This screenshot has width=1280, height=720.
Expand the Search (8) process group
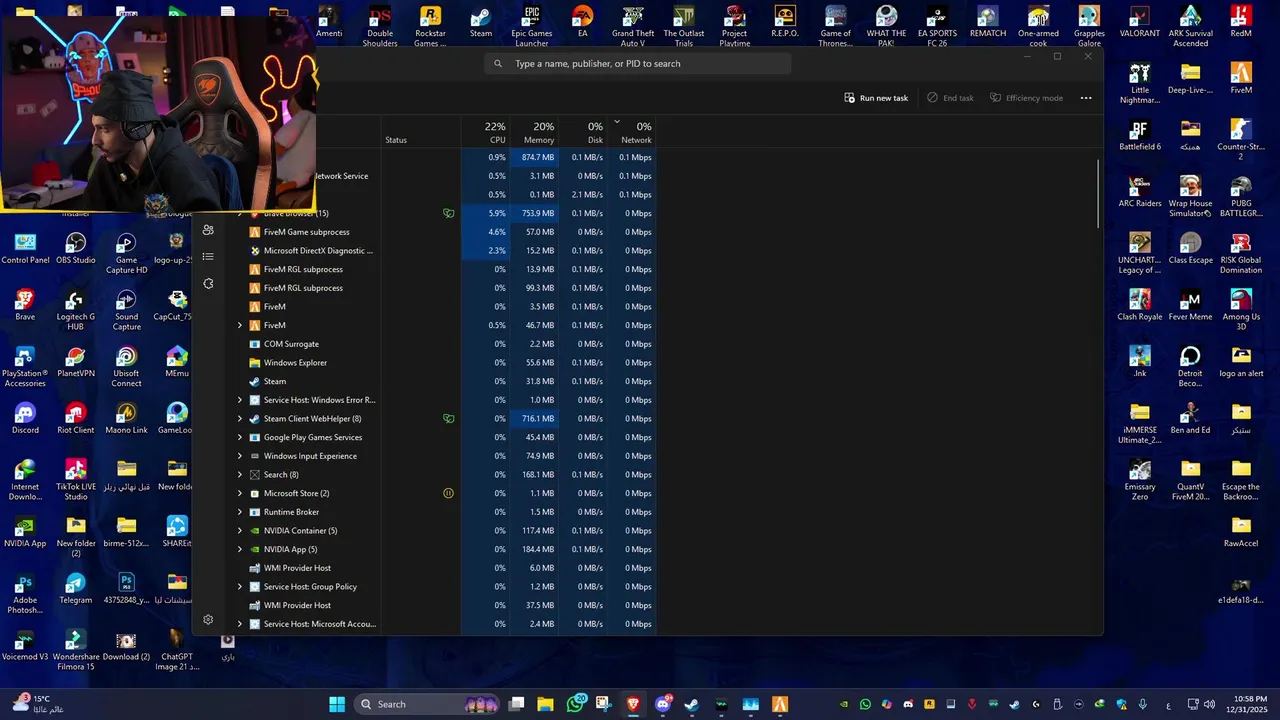pyautogui.click(x=239, y=475)
